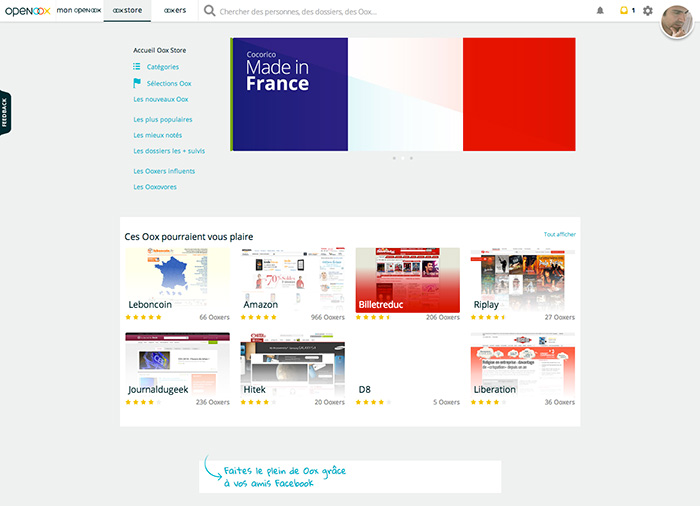Open the Les plus populaires link
Image resolution: width=700 pixels, height=506 pixels.
(162, 119)
